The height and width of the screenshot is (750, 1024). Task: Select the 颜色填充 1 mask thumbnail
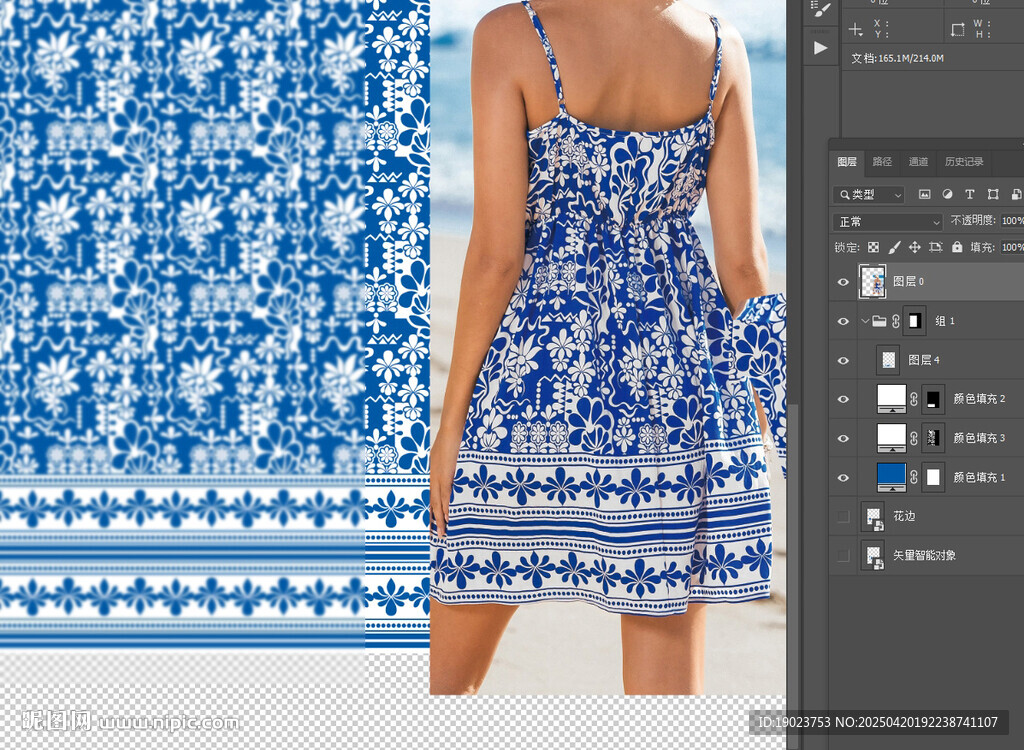[933, 478]
